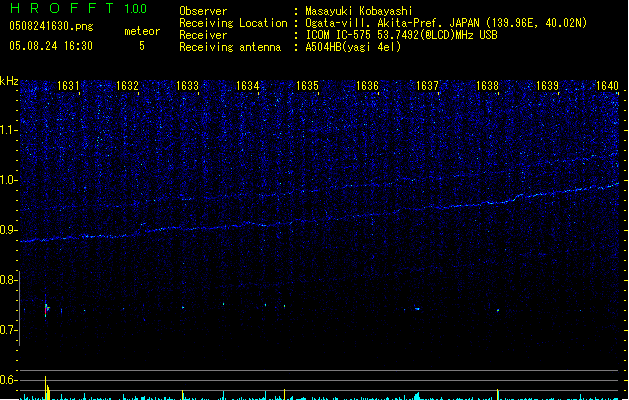Click the meteor count value 5

pos(141,46)
